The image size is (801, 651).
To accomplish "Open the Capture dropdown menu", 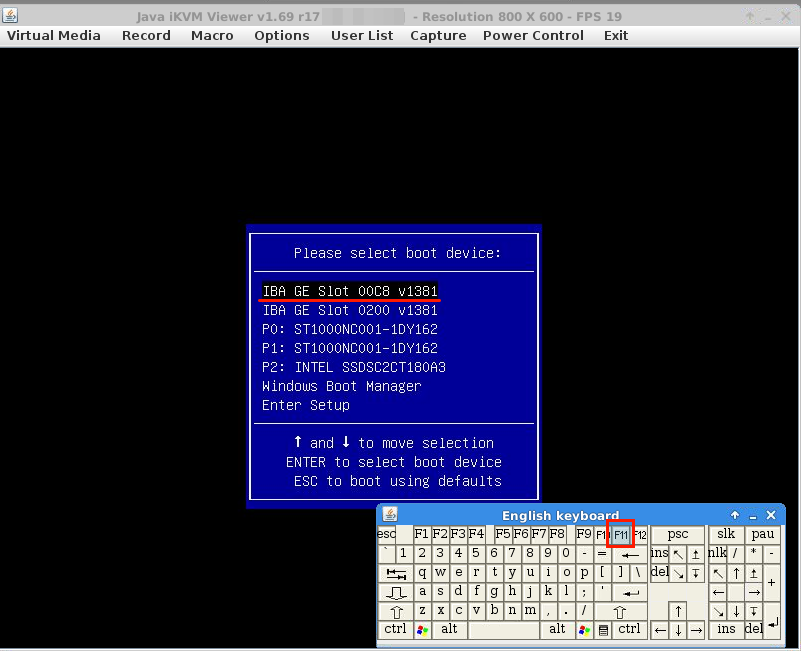I will [438, 35].
